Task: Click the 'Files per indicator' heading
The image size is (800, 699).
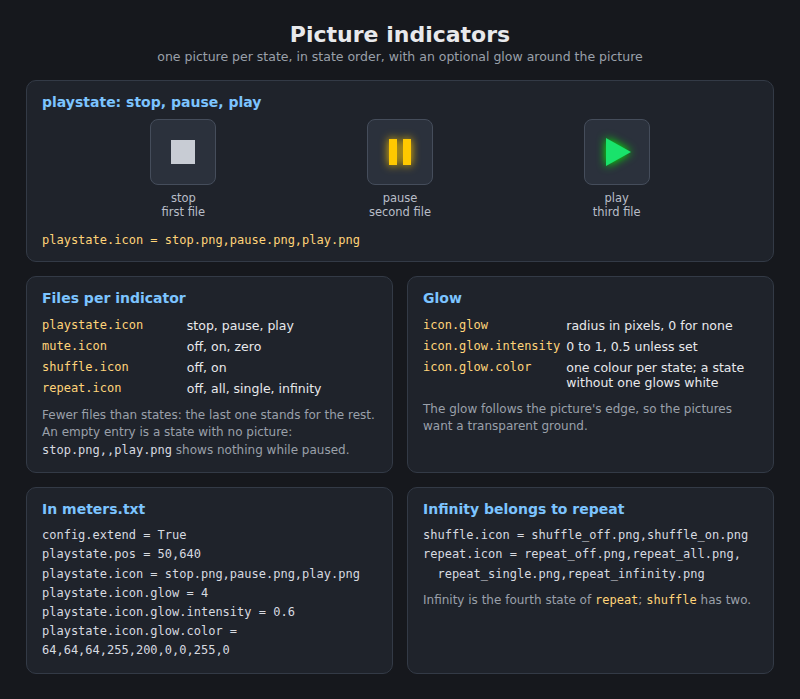Action: 114,298
